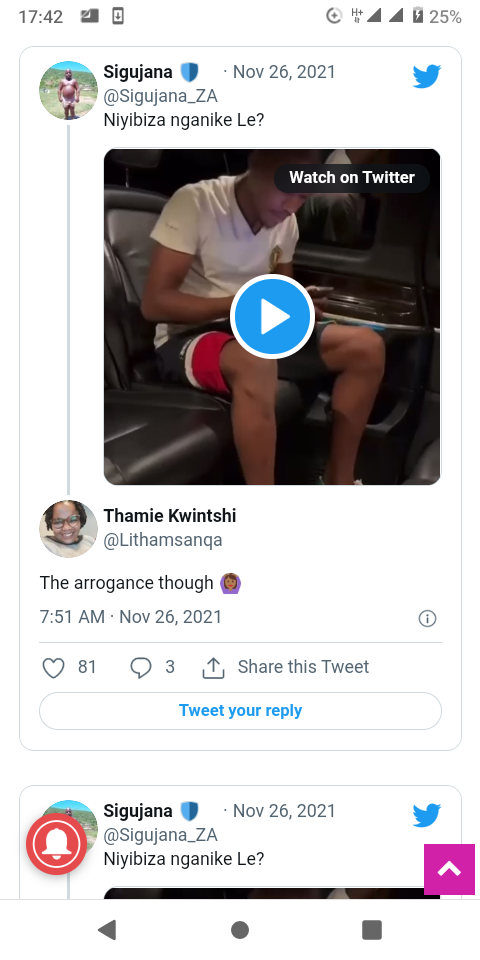The height and width of the screenshot is (960, 480).
Task: Tap the Share this Tweet text
Action: click(x=304, y=667)
